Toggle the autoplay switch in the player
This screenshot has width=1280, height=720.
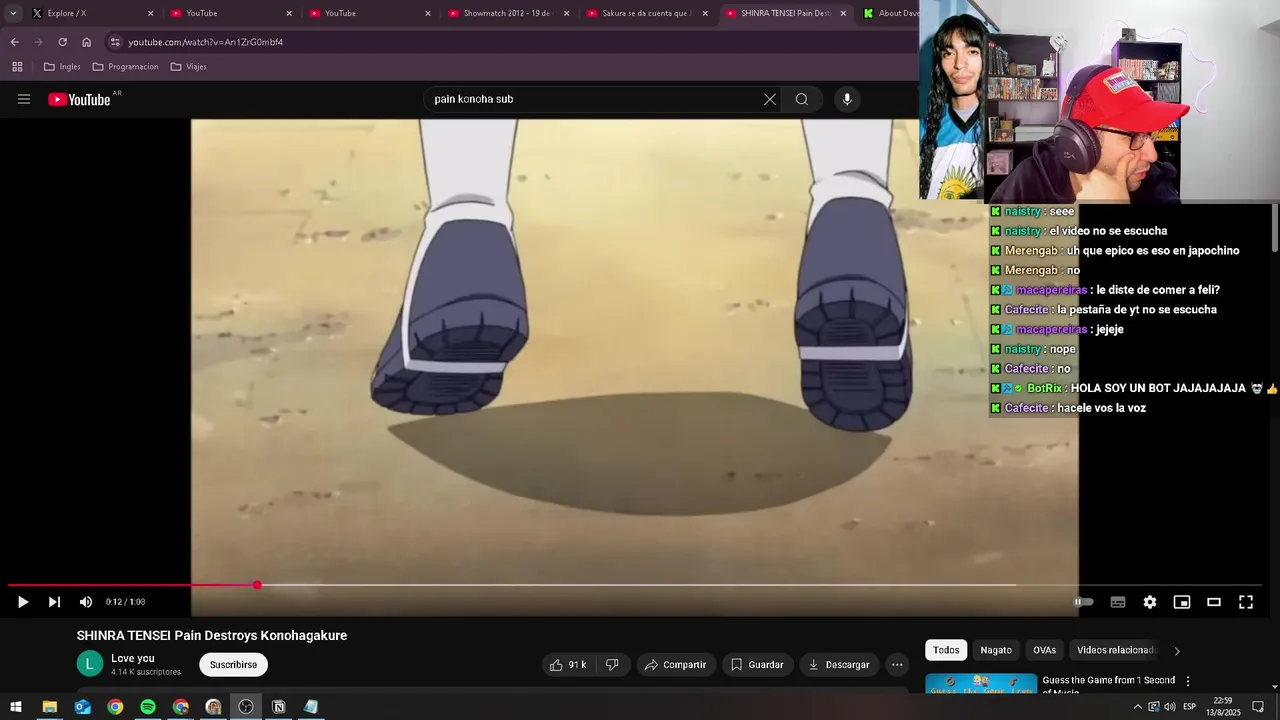1084,602
